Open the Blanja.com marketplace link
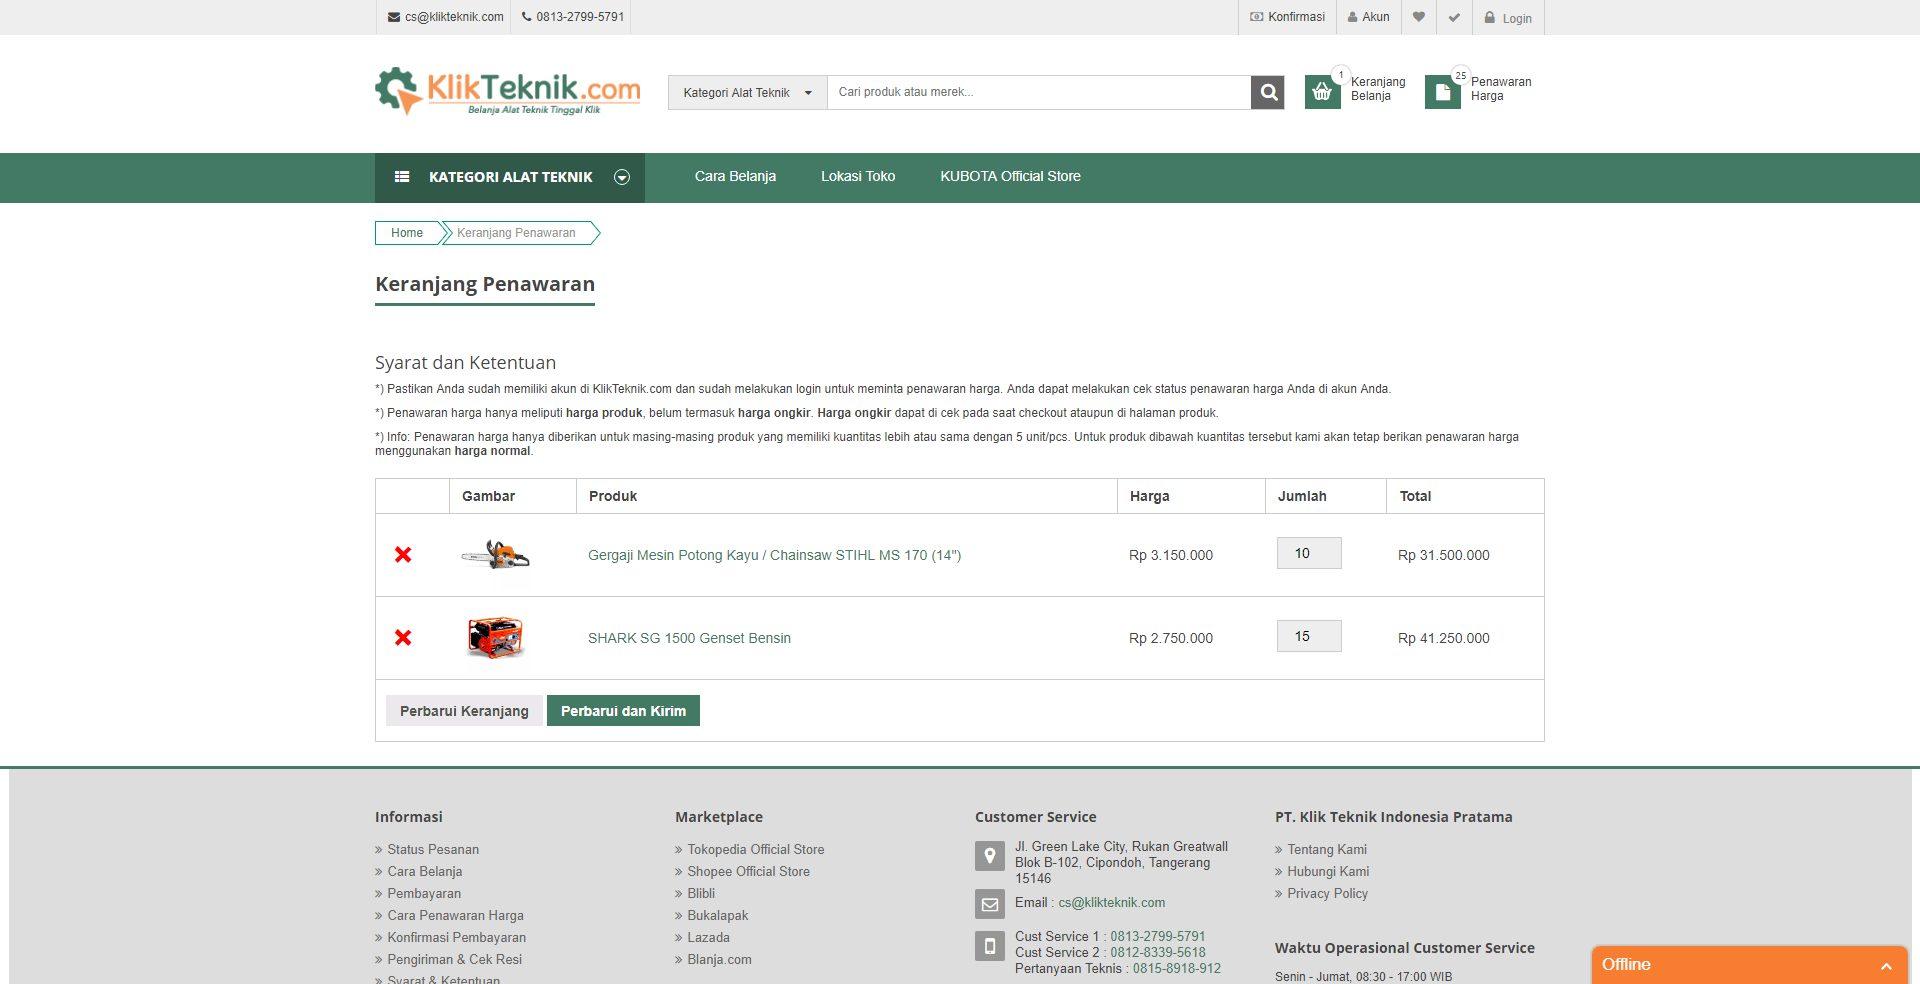 coord(719,959)
